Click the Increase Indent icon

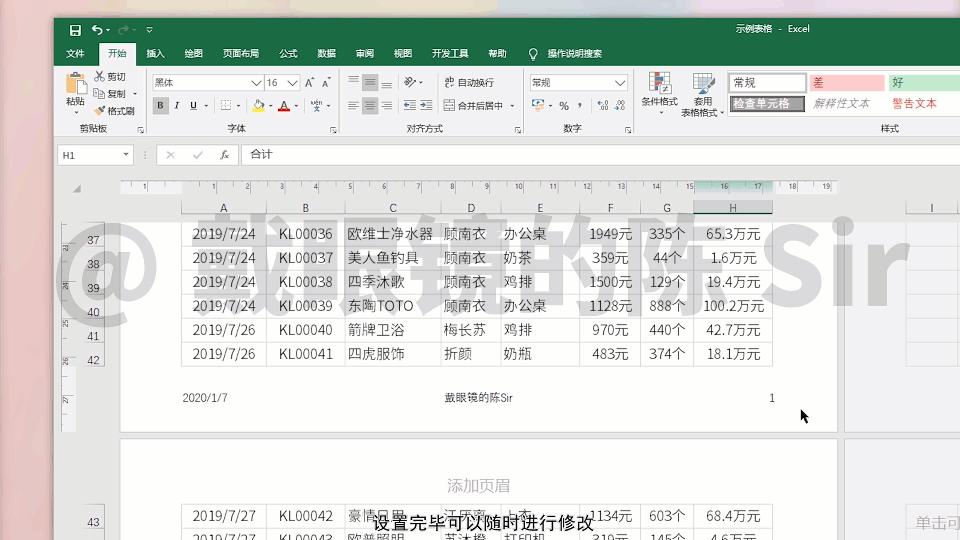point(426,105)
